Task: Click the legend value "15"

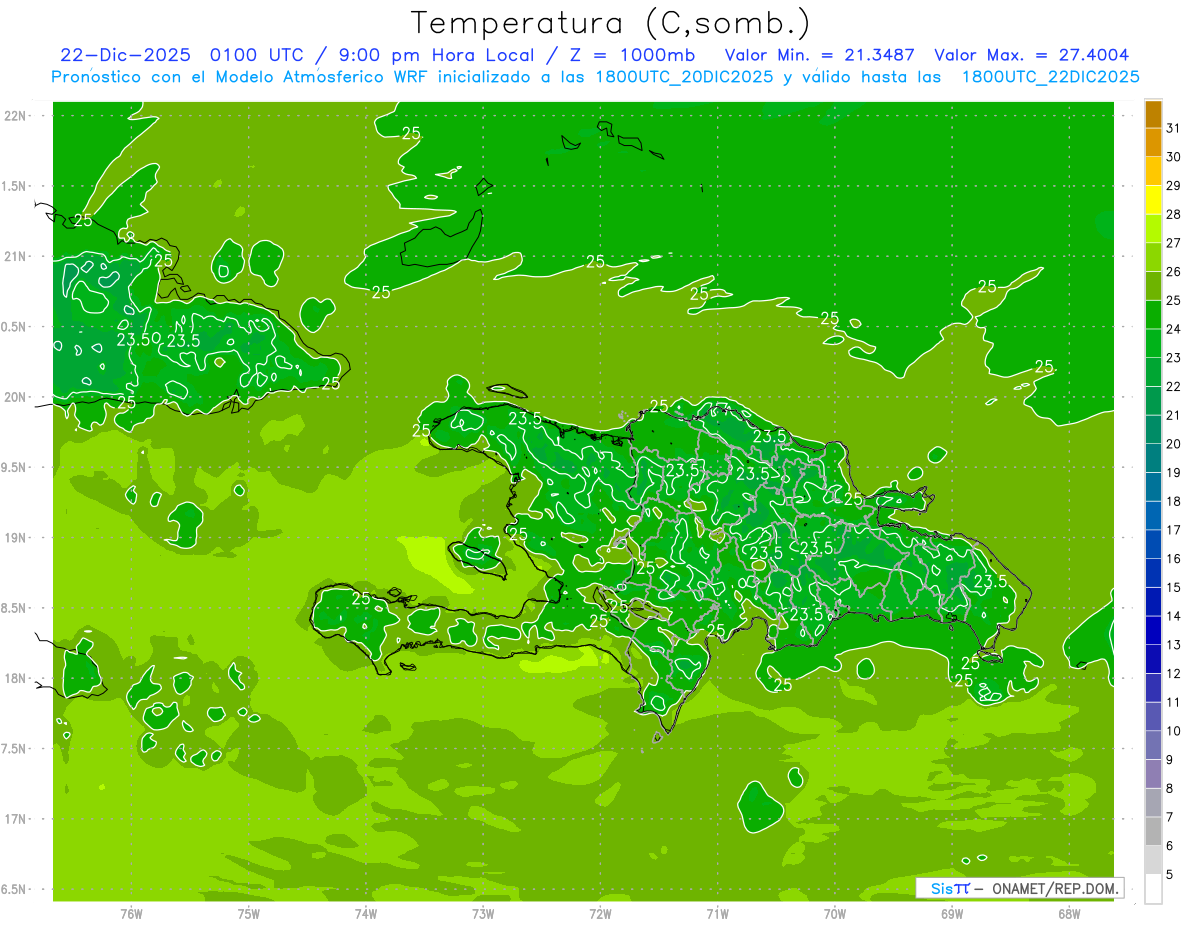Action: pos(1173,587)
